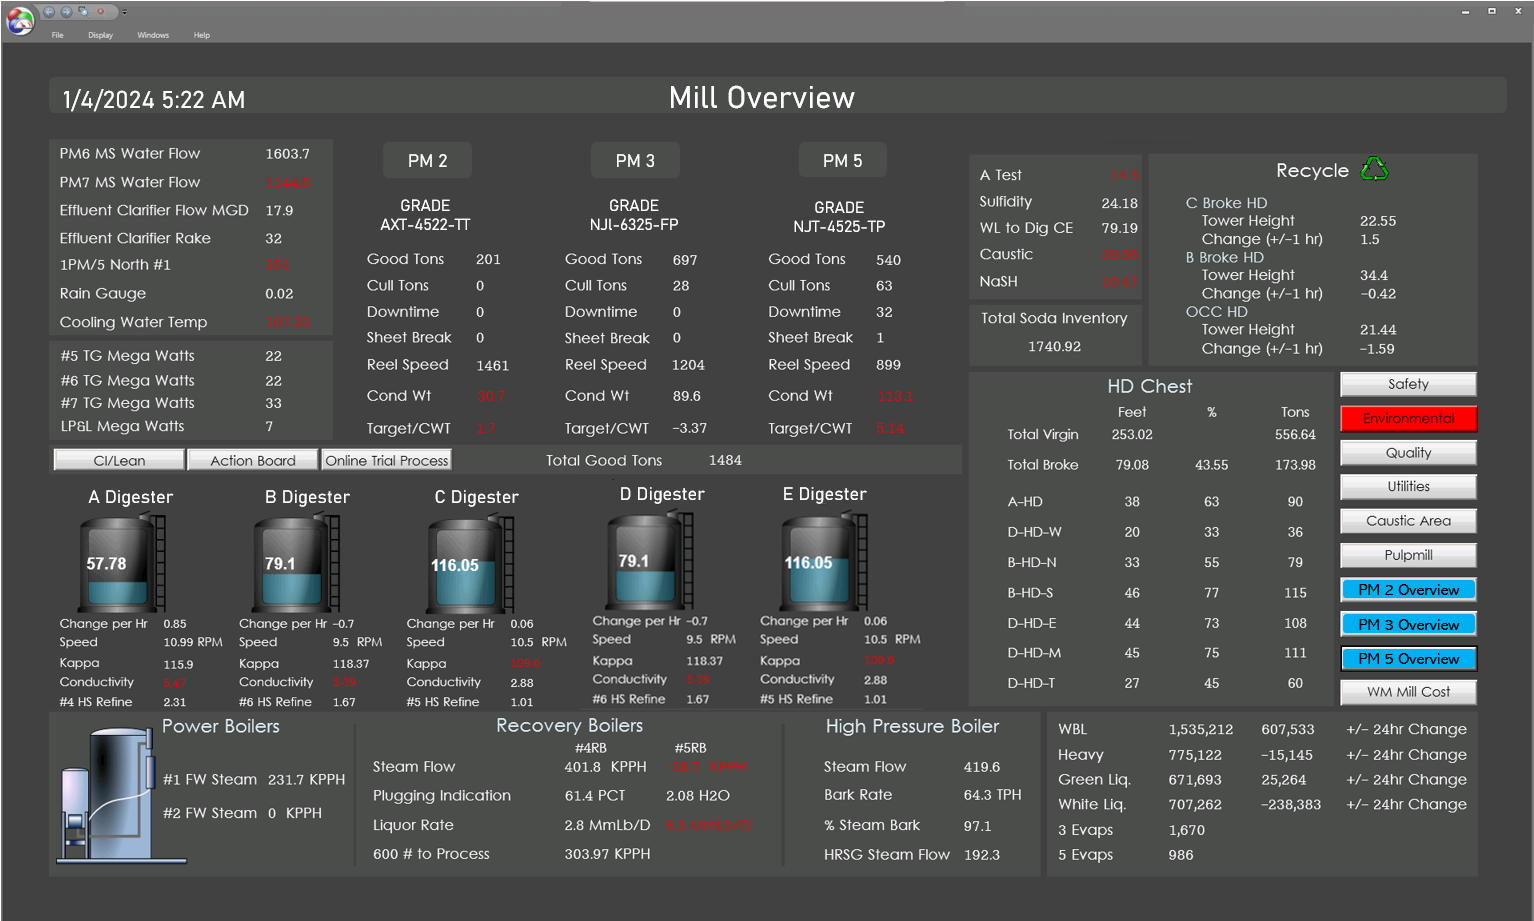The width and height of the screenshot is (1534, 921).
Task: Click the green recycle symbol in the Recycle panel
Action: click(1374, 169)
